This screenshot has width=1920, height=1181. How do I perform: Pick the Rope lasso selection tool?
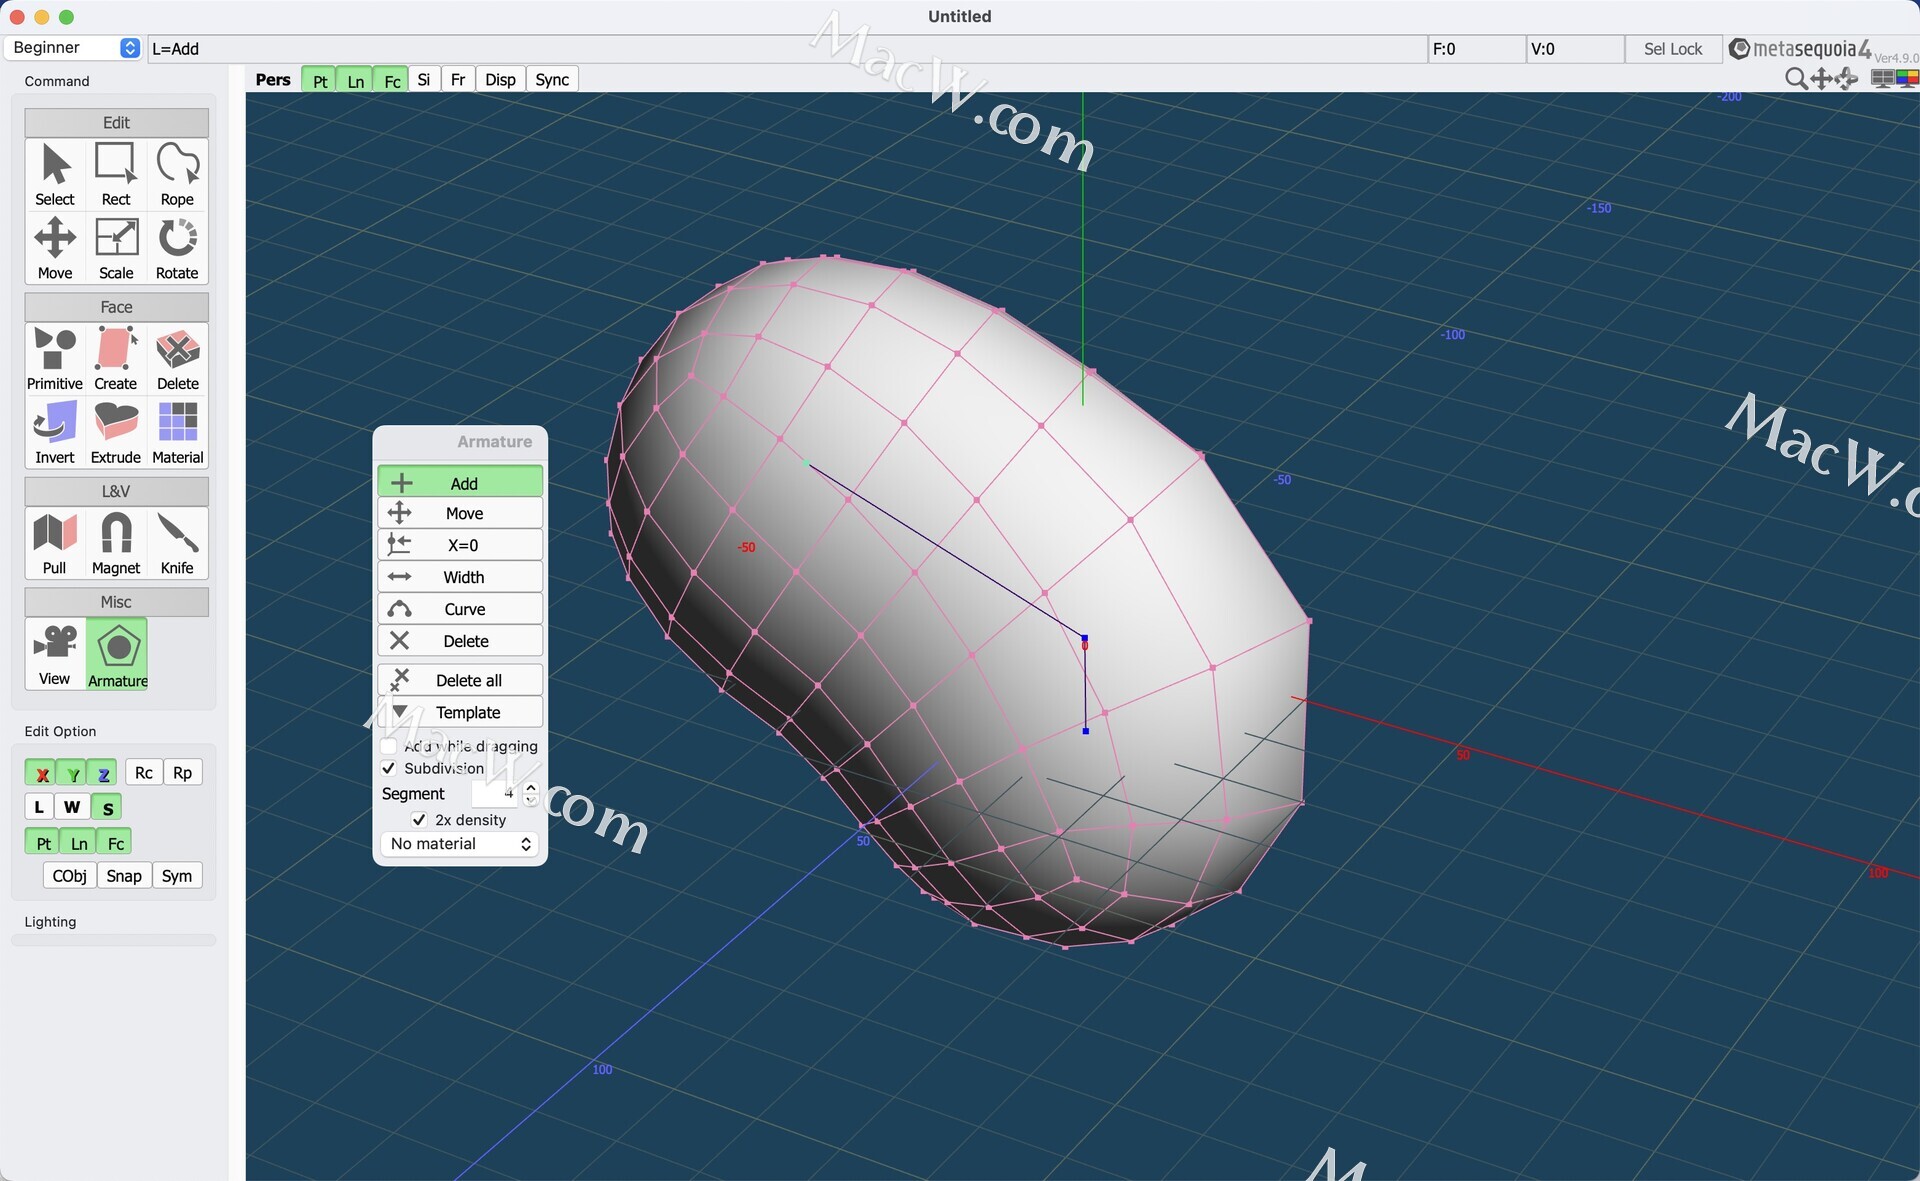177,174
